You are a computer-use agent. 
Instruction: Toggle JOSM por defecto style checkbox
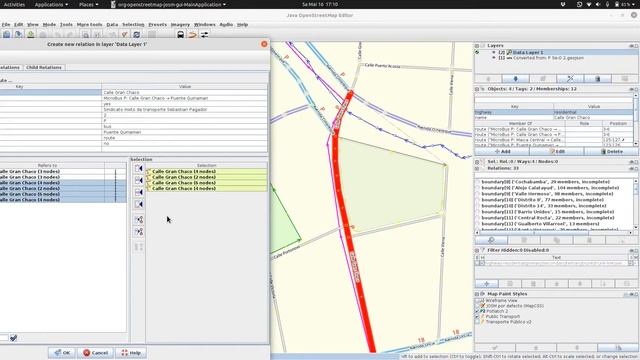(x=477, y=306)
